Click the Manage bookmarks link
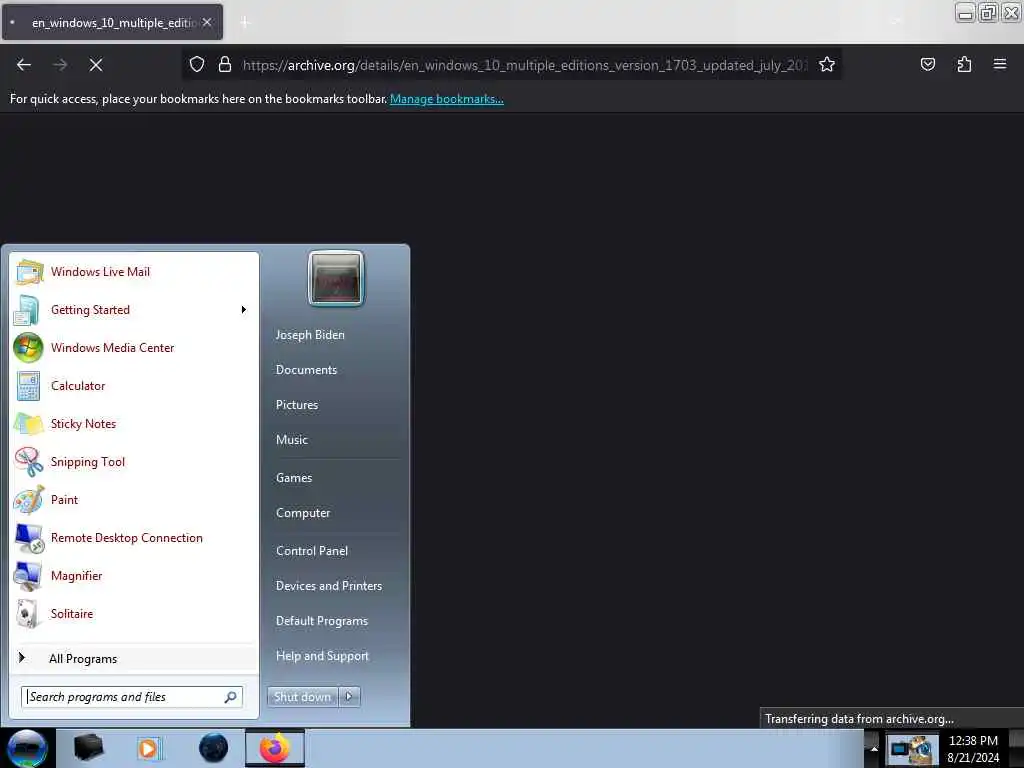The image size is (1024, 768). click(447, 99)
